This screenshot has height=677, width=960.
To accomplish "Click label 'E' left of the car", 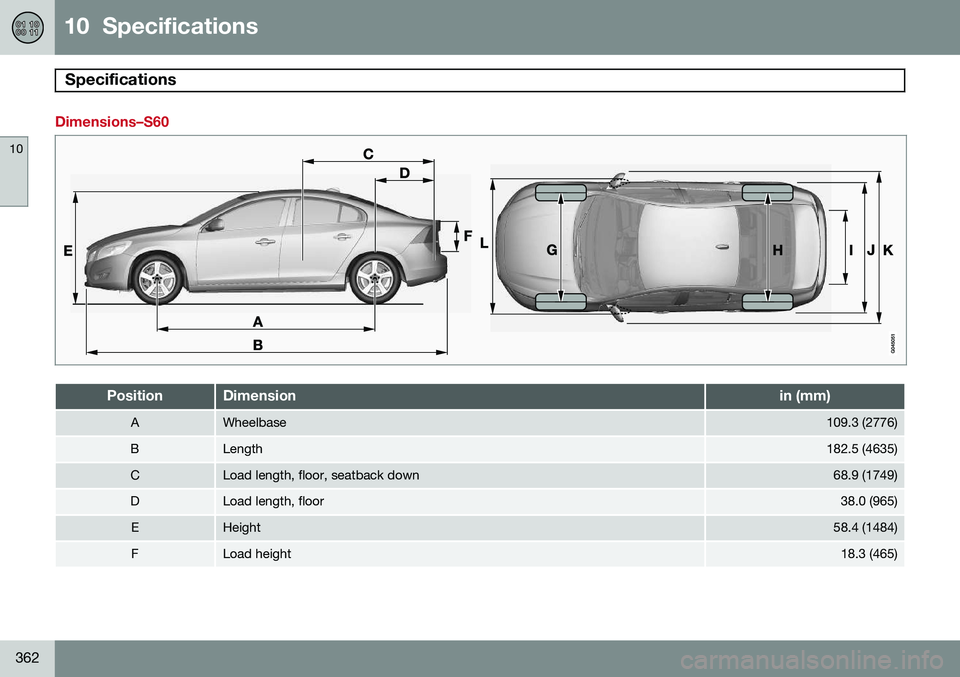I will tap(68, 251).
